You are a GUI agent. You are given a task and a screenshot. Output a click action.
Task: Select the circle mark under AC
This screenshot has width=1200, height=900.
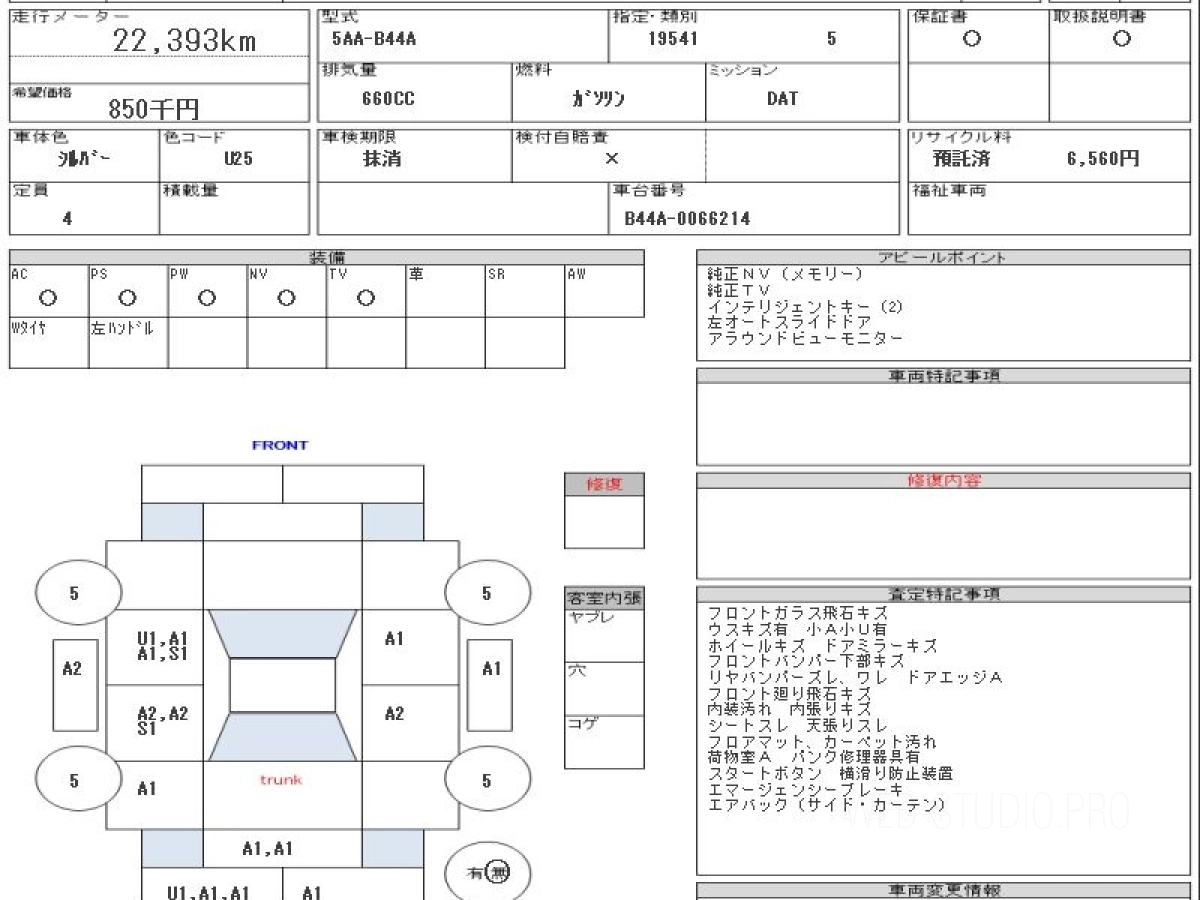[x=47, y=298]
